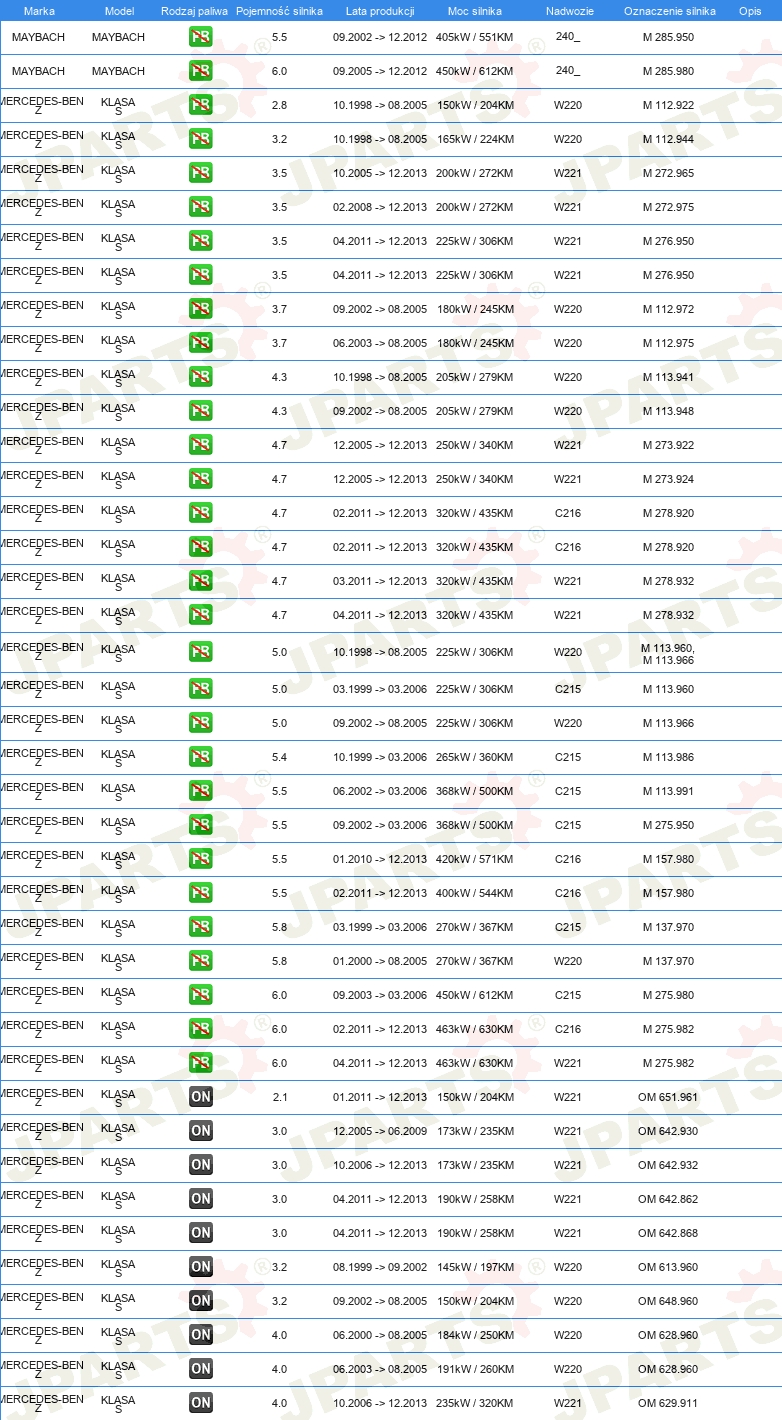Screen dimensions: 782x1420
Task: Click engine code M 285.950
Action: 669,37
